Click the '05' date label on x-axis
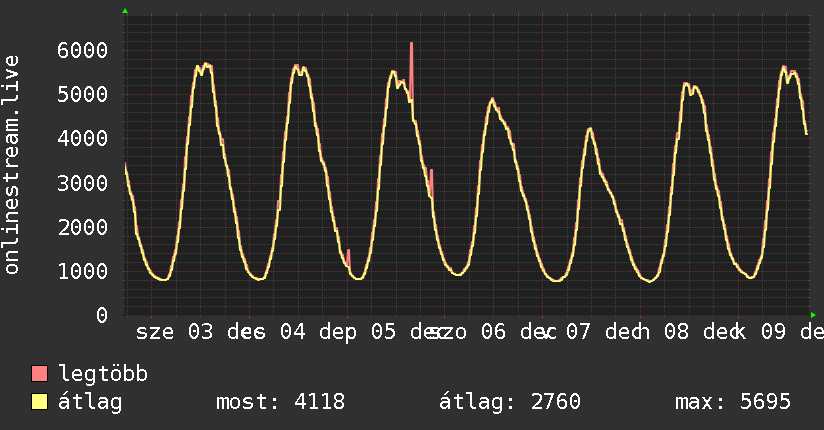The image size is (824, 430). pyautogui.click(x=384, y=332)
